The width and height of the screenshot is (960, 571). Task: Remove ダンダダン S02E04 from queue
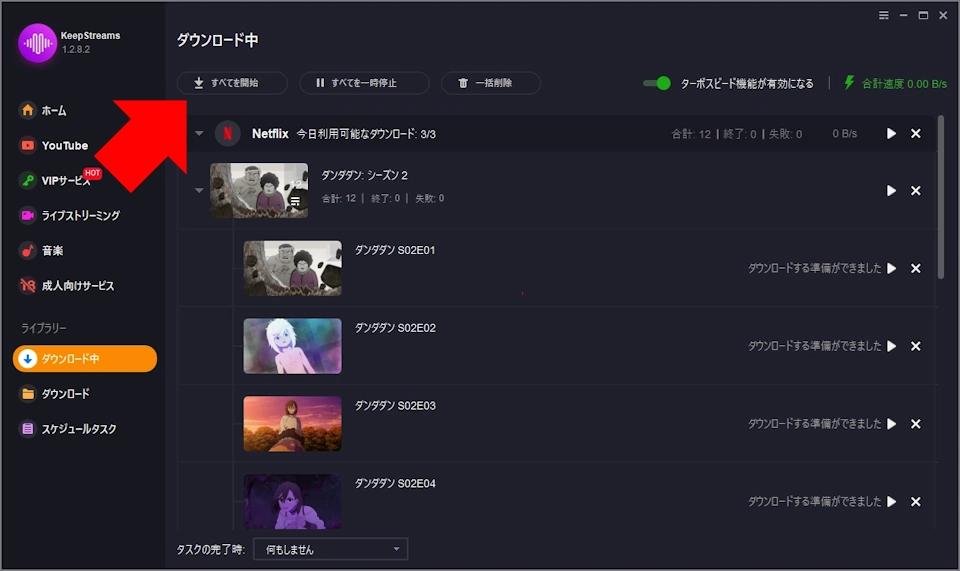click(x=916, y=502)
